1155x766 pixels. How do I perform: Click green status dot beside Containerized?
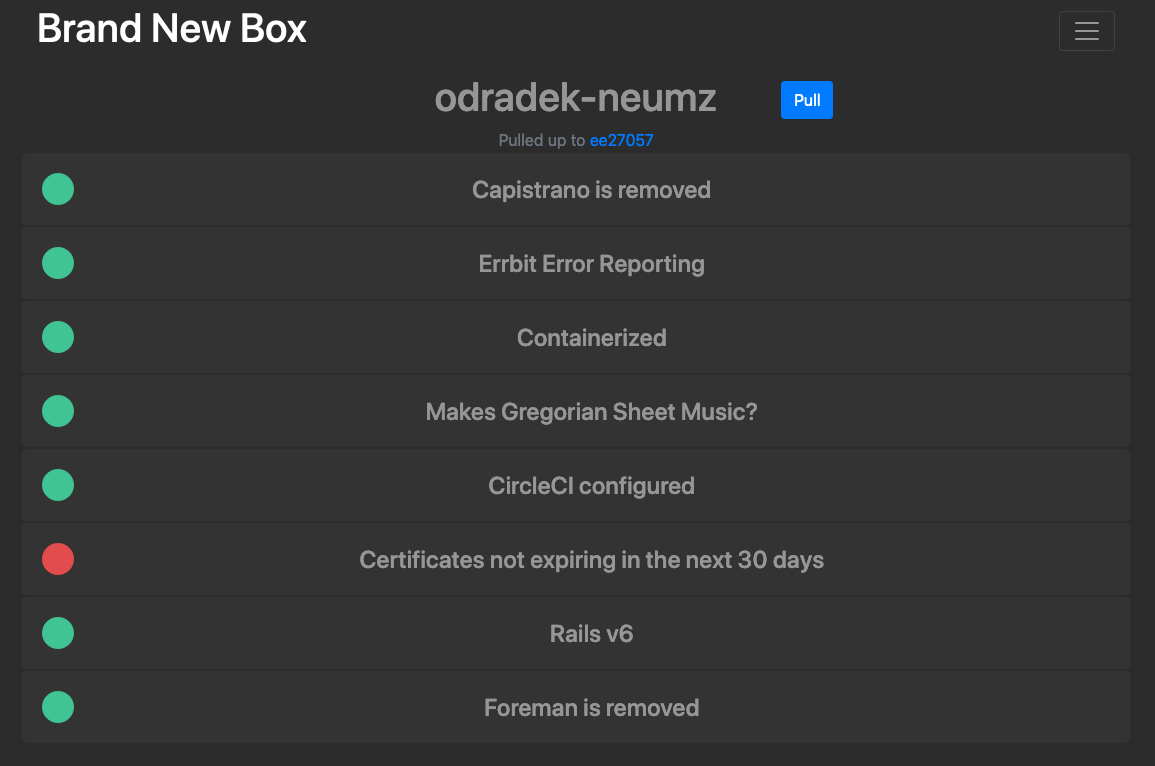point(58,337)
